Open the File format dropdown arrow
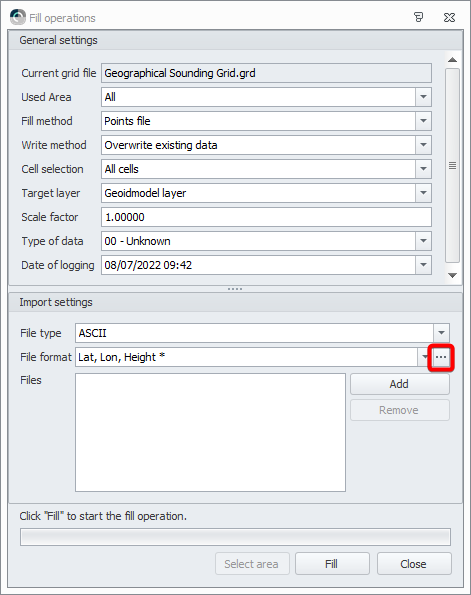Image resolution: width=471 pixels, height=595 pixels. pyautogui.click(x=424, y=357)
